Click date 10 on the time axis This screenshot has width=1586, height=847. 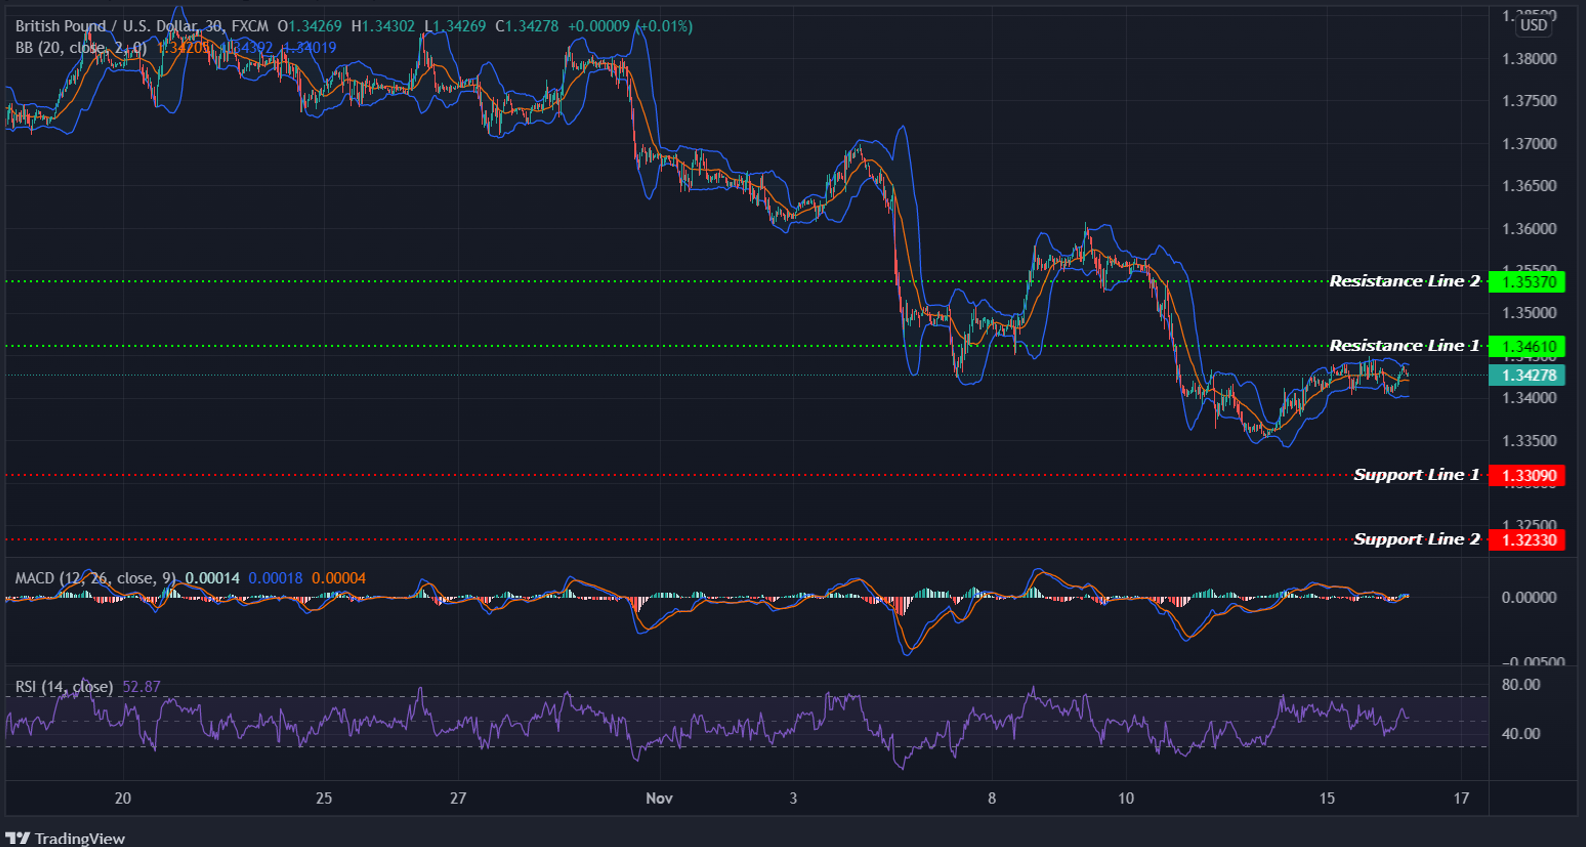pos(1126,798)
